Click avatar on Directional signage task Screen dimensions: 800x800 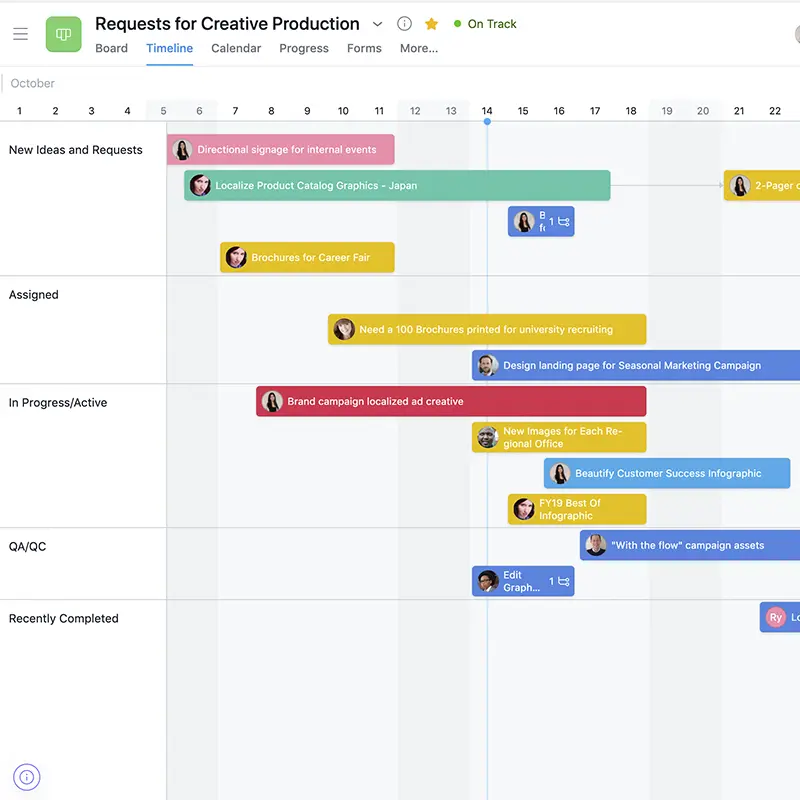coord(182,150)
